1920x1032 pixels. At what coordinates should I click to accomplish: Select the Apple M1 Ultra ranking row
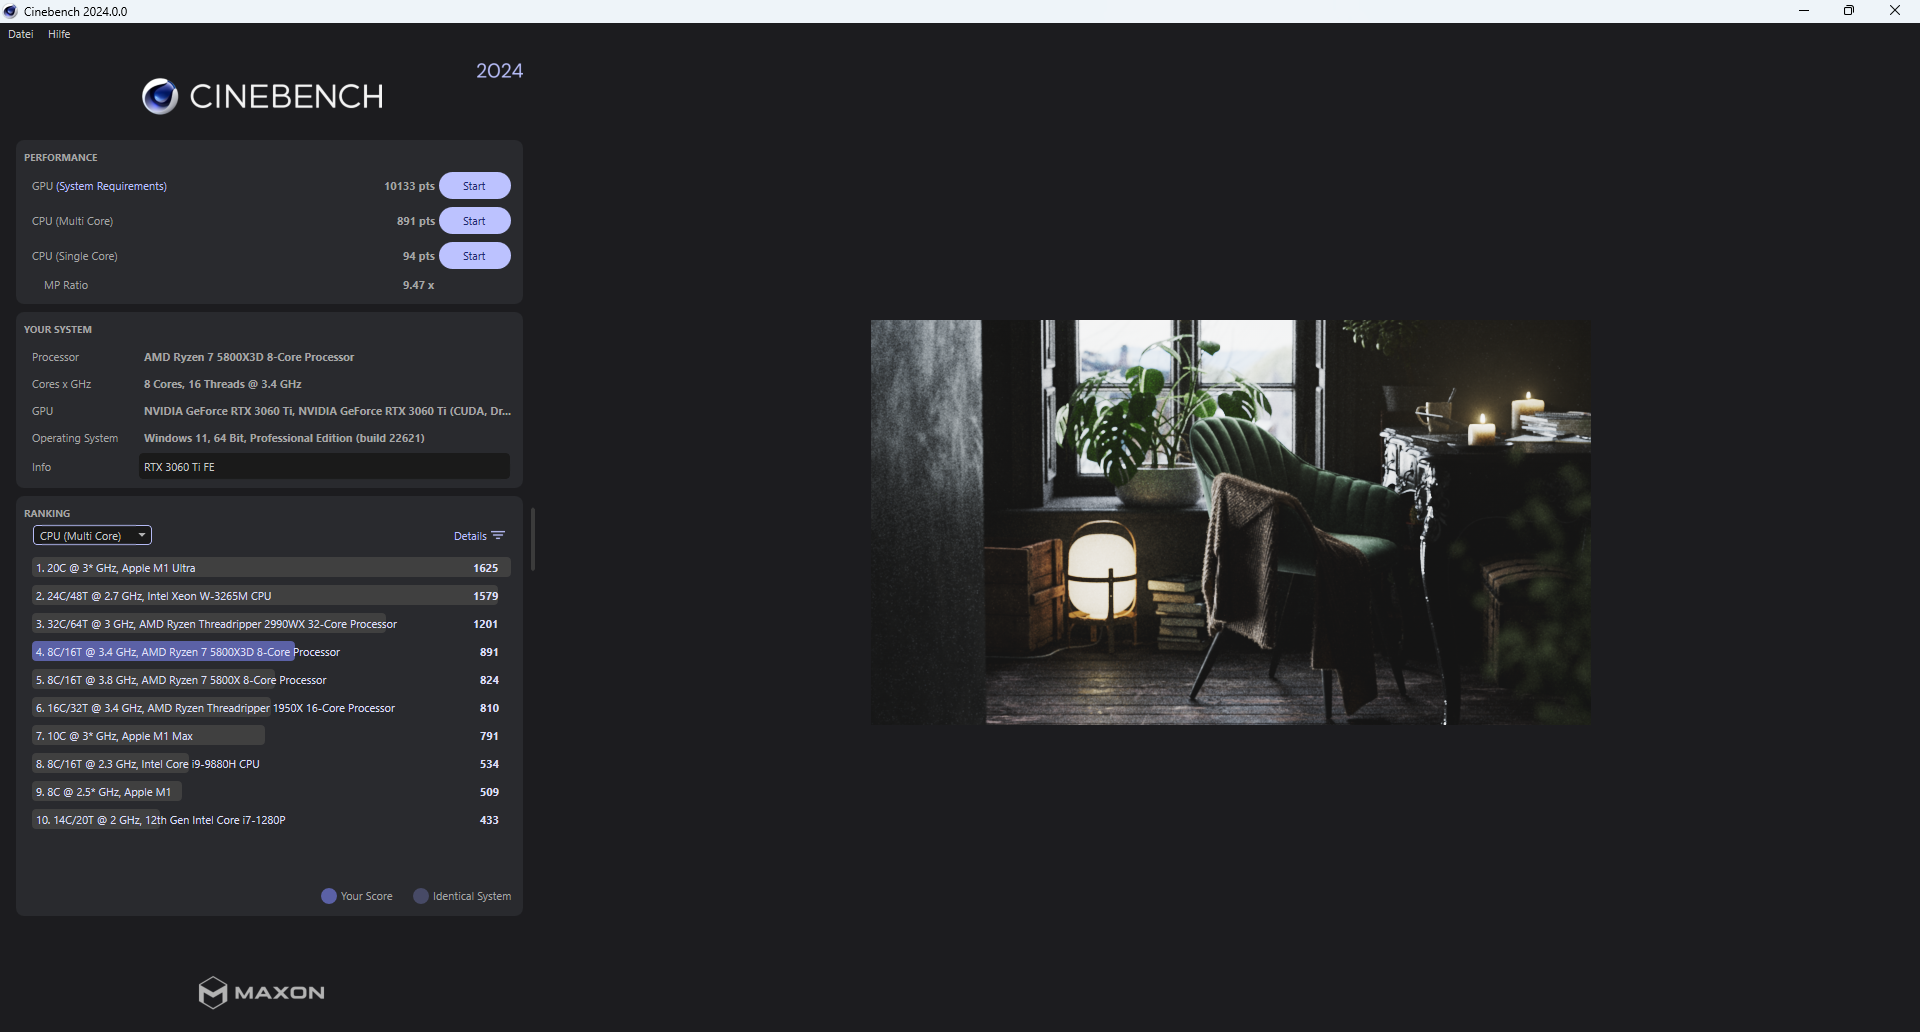[271, 568]
